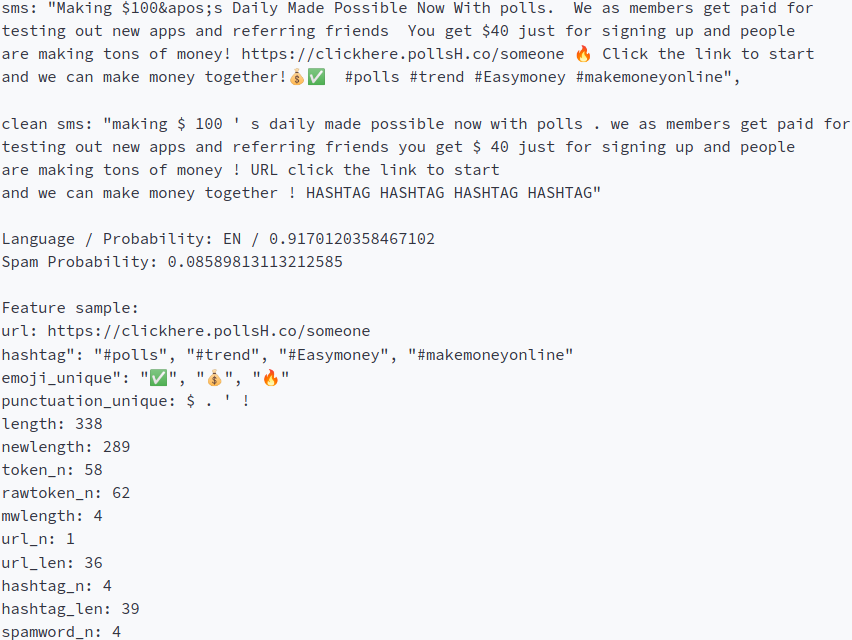Screen dimensions: 852x640
Task: Open the URL on the Feature sample url line
Action: pyautogui.click(x=209, y=331)
